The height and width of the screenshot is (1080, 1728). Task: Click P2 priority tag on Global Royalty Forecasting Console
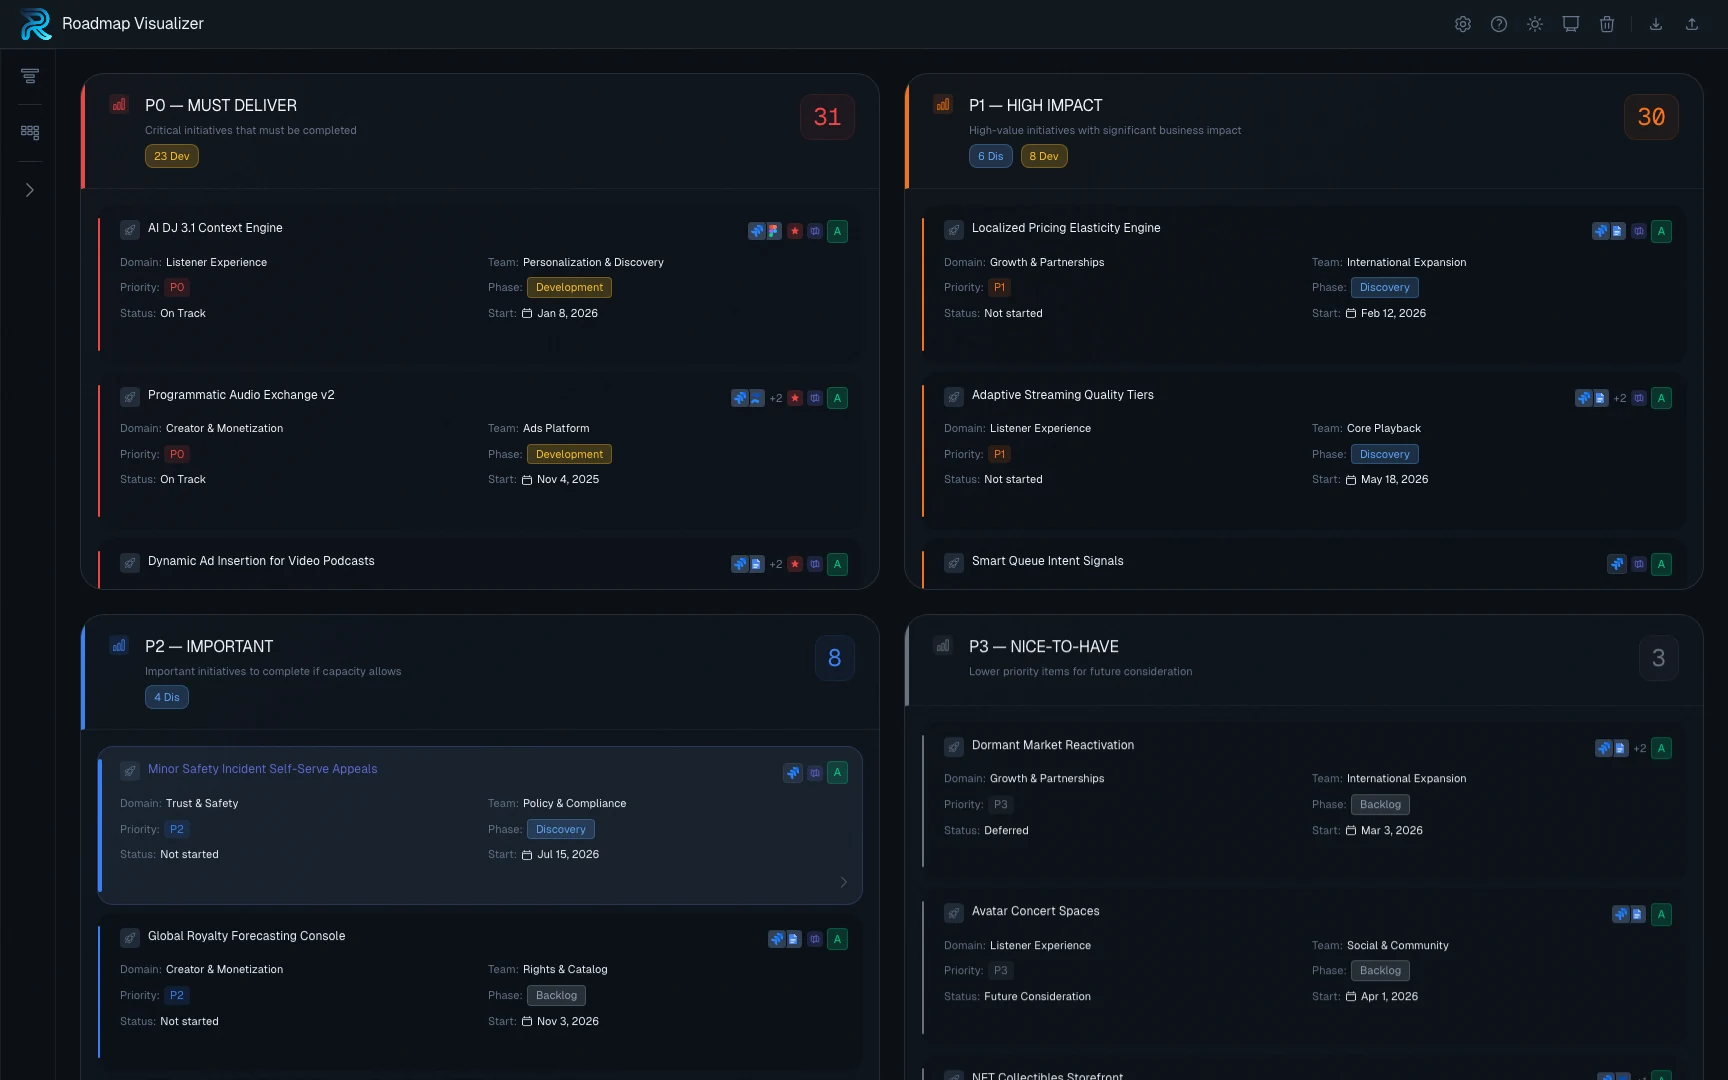pyautogui.click(x=177, y=995)
